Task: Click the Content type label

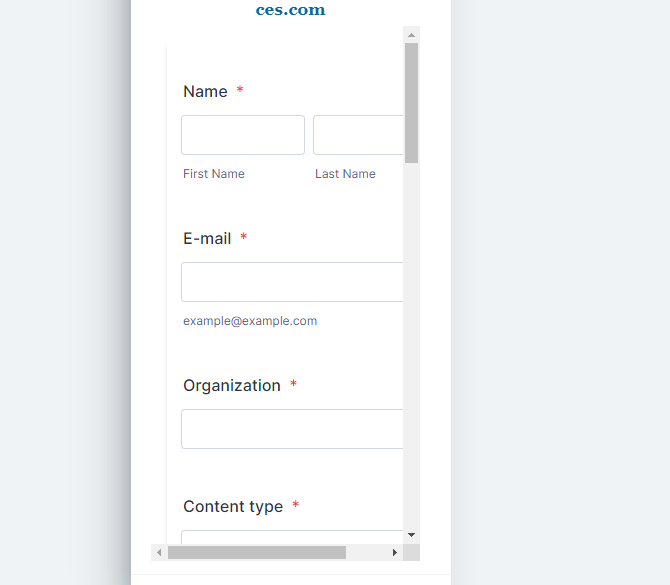Action: pos(233,506)
